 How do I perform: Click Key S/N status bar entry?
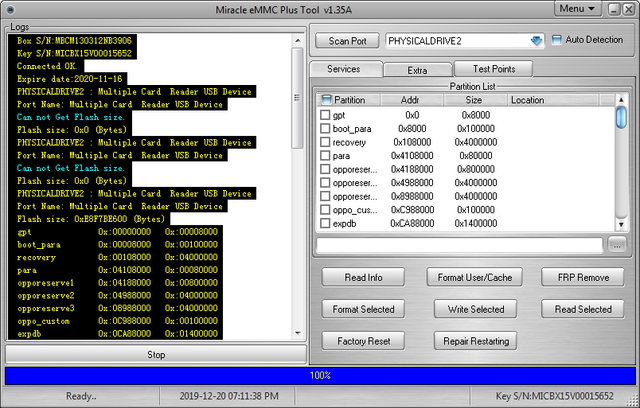point(554,396)
